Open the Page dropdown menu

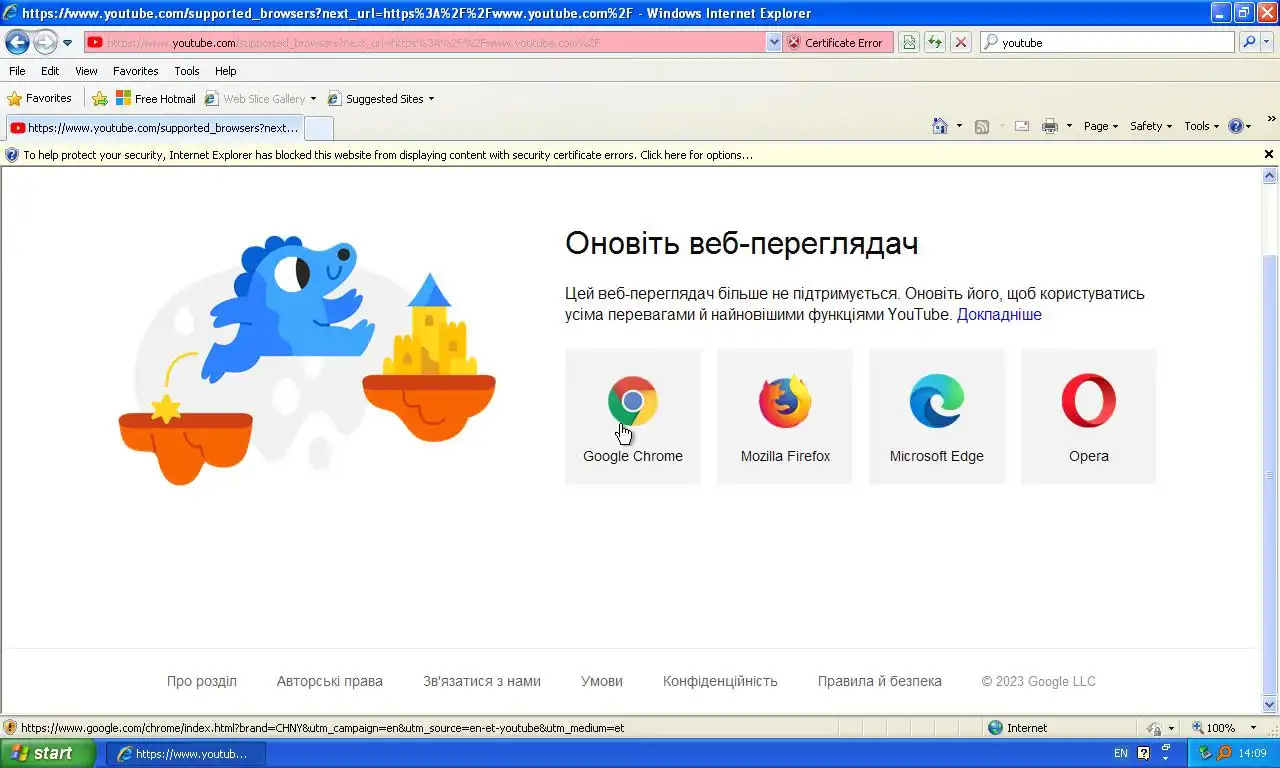[1100, 126]
